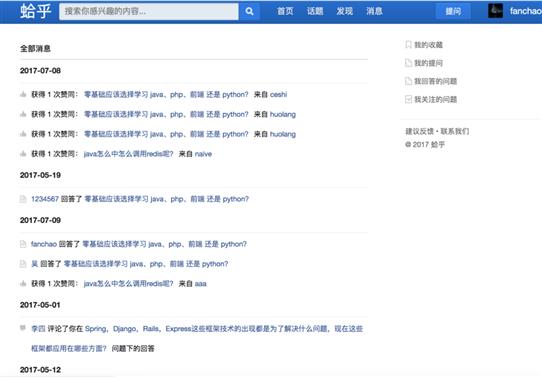542x379 pixels.
Task: Click the bookmark icon beside 我的收藏
Action: point(408,45)
